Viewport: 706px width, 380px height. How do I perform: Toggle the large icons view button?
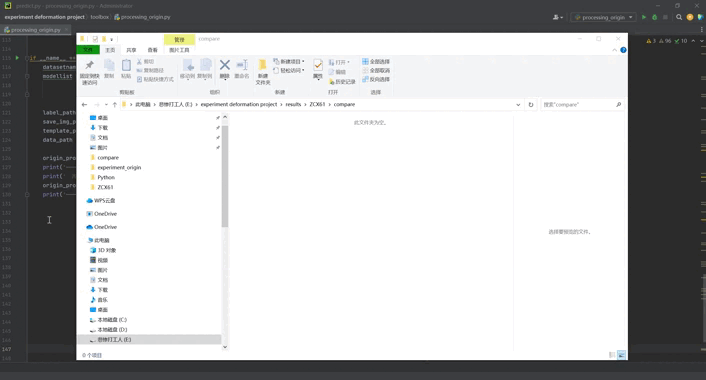pos(621,355)
